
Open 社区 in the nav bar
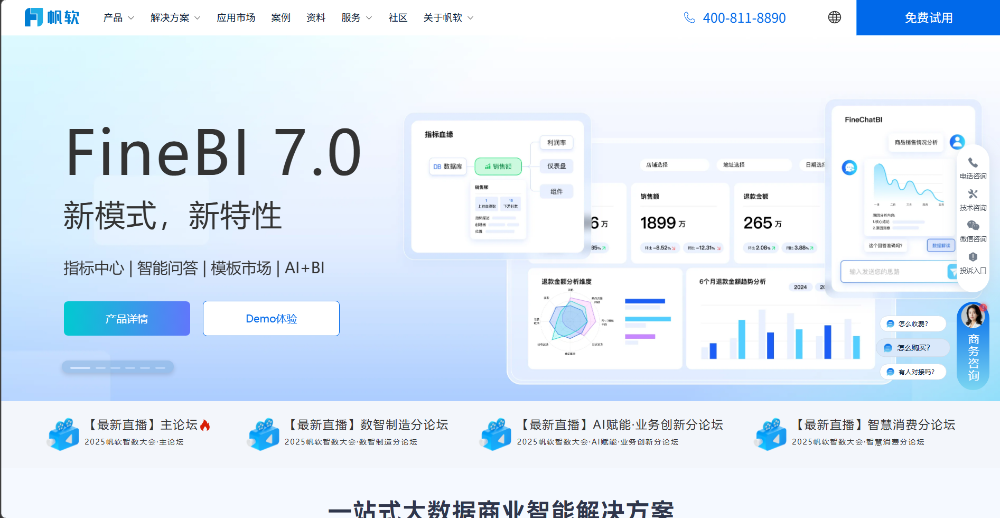(x=398, y=18)
